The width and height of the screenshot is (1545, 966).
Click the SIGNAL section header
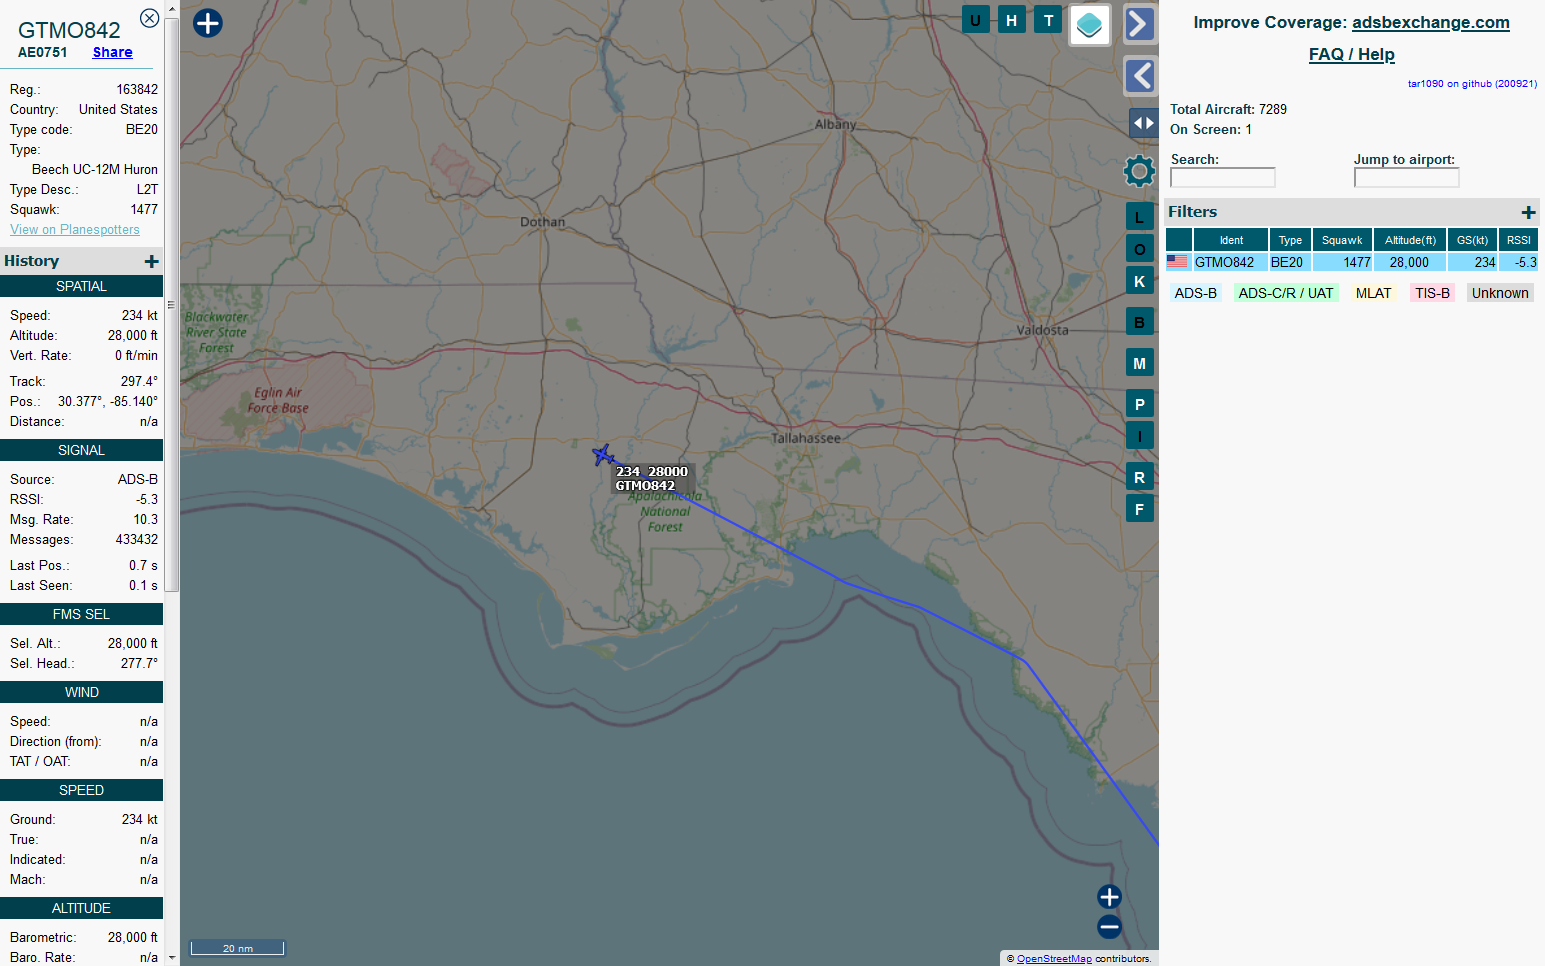coord(81,450)
